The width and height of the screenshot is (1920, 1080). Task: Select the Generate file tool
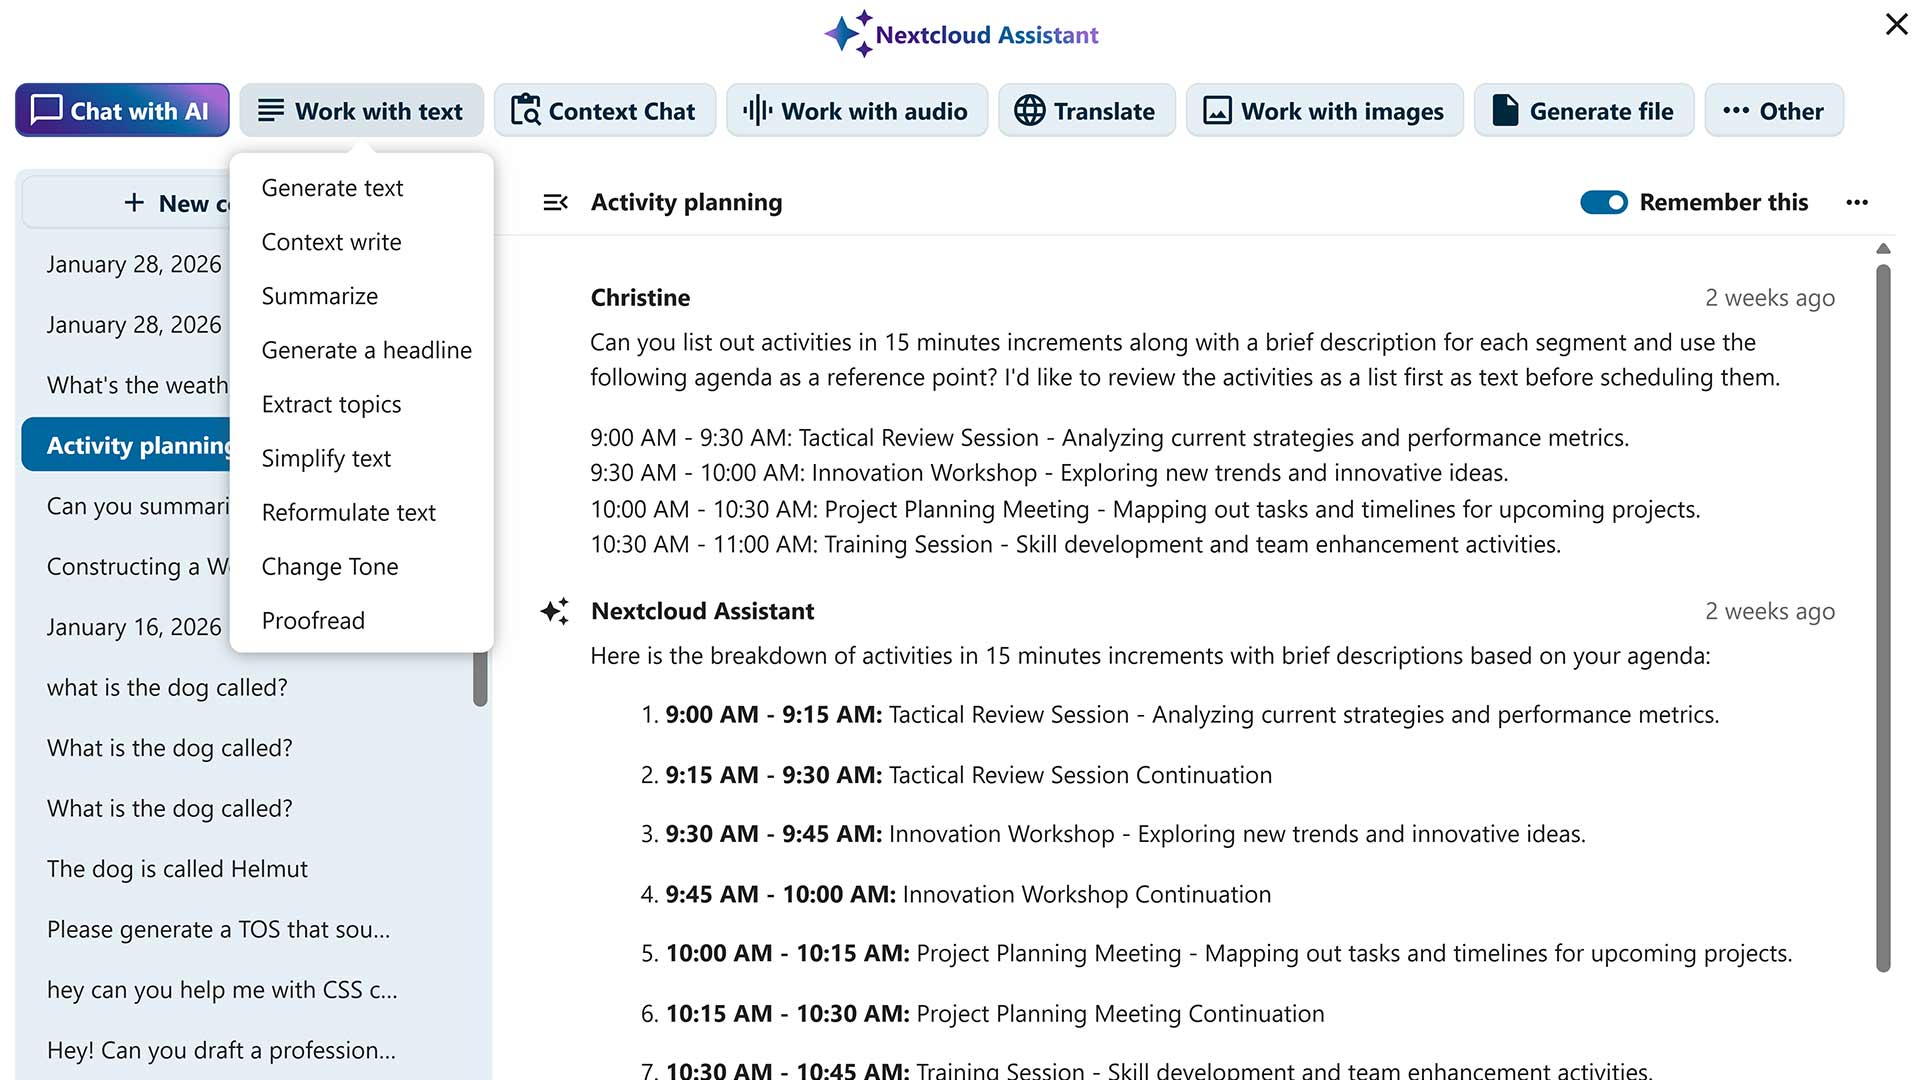[x=1583, y=110]
